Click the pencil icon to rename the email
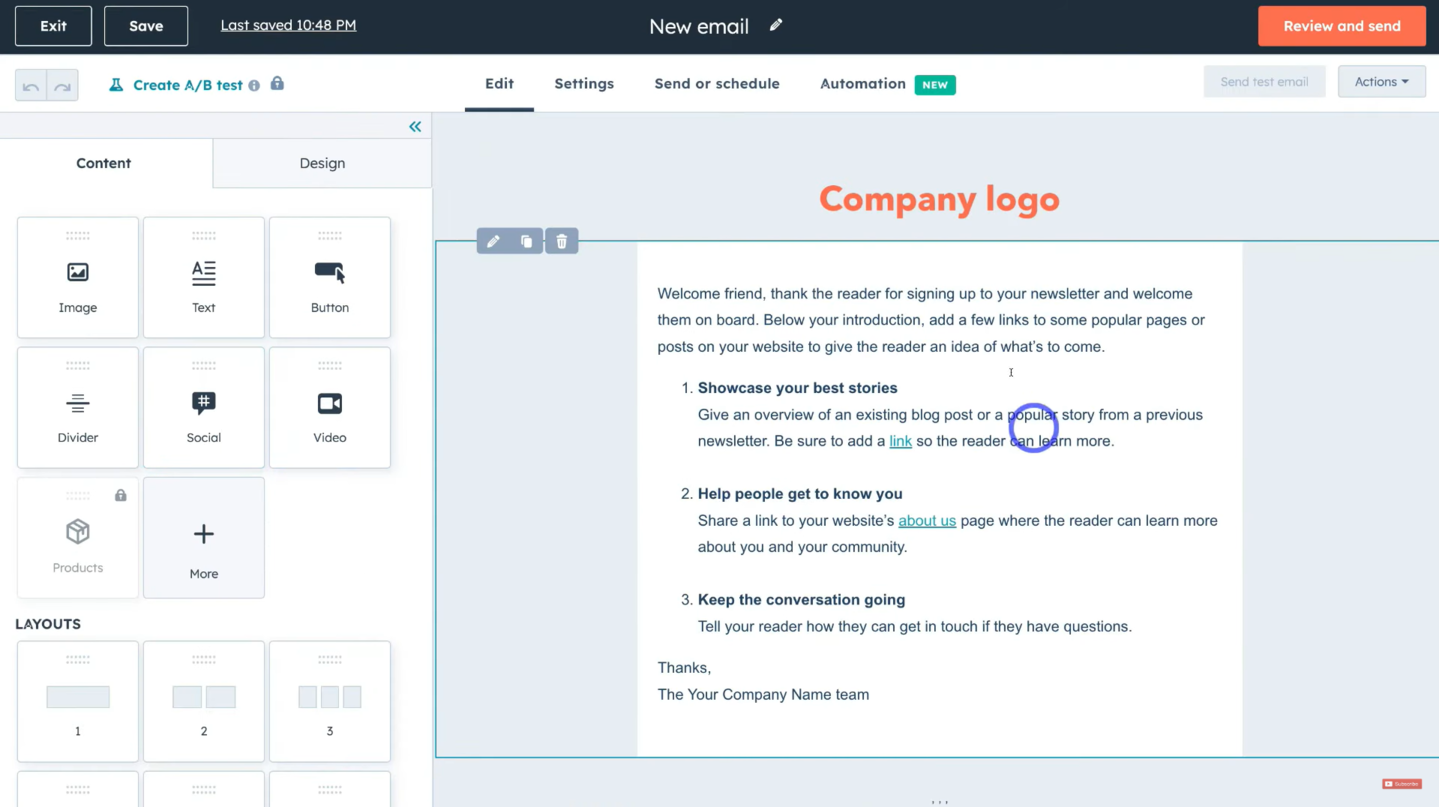 click(776, 25)
